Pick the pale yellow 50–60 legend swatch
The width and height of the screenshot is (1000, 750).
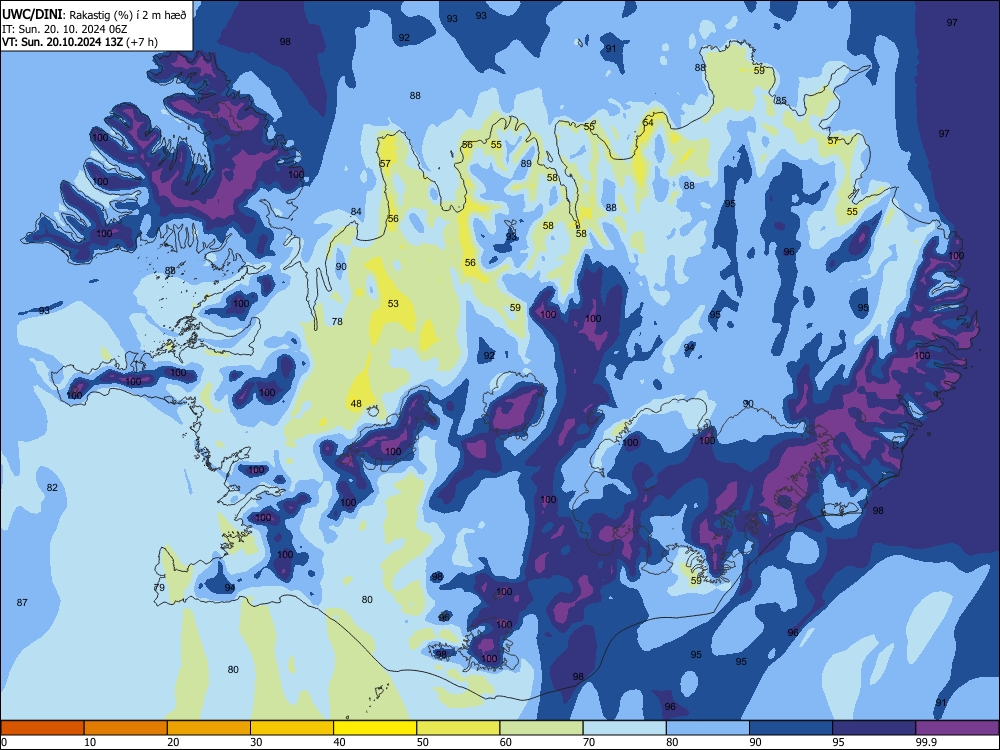(x=458, y=728)
